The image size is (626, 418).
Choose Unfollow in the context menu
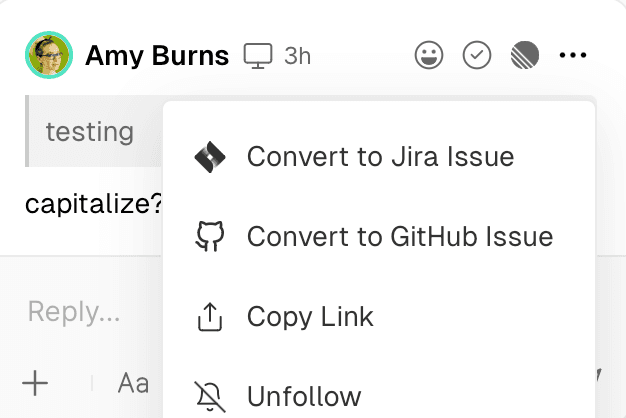[x=303, y=396]
